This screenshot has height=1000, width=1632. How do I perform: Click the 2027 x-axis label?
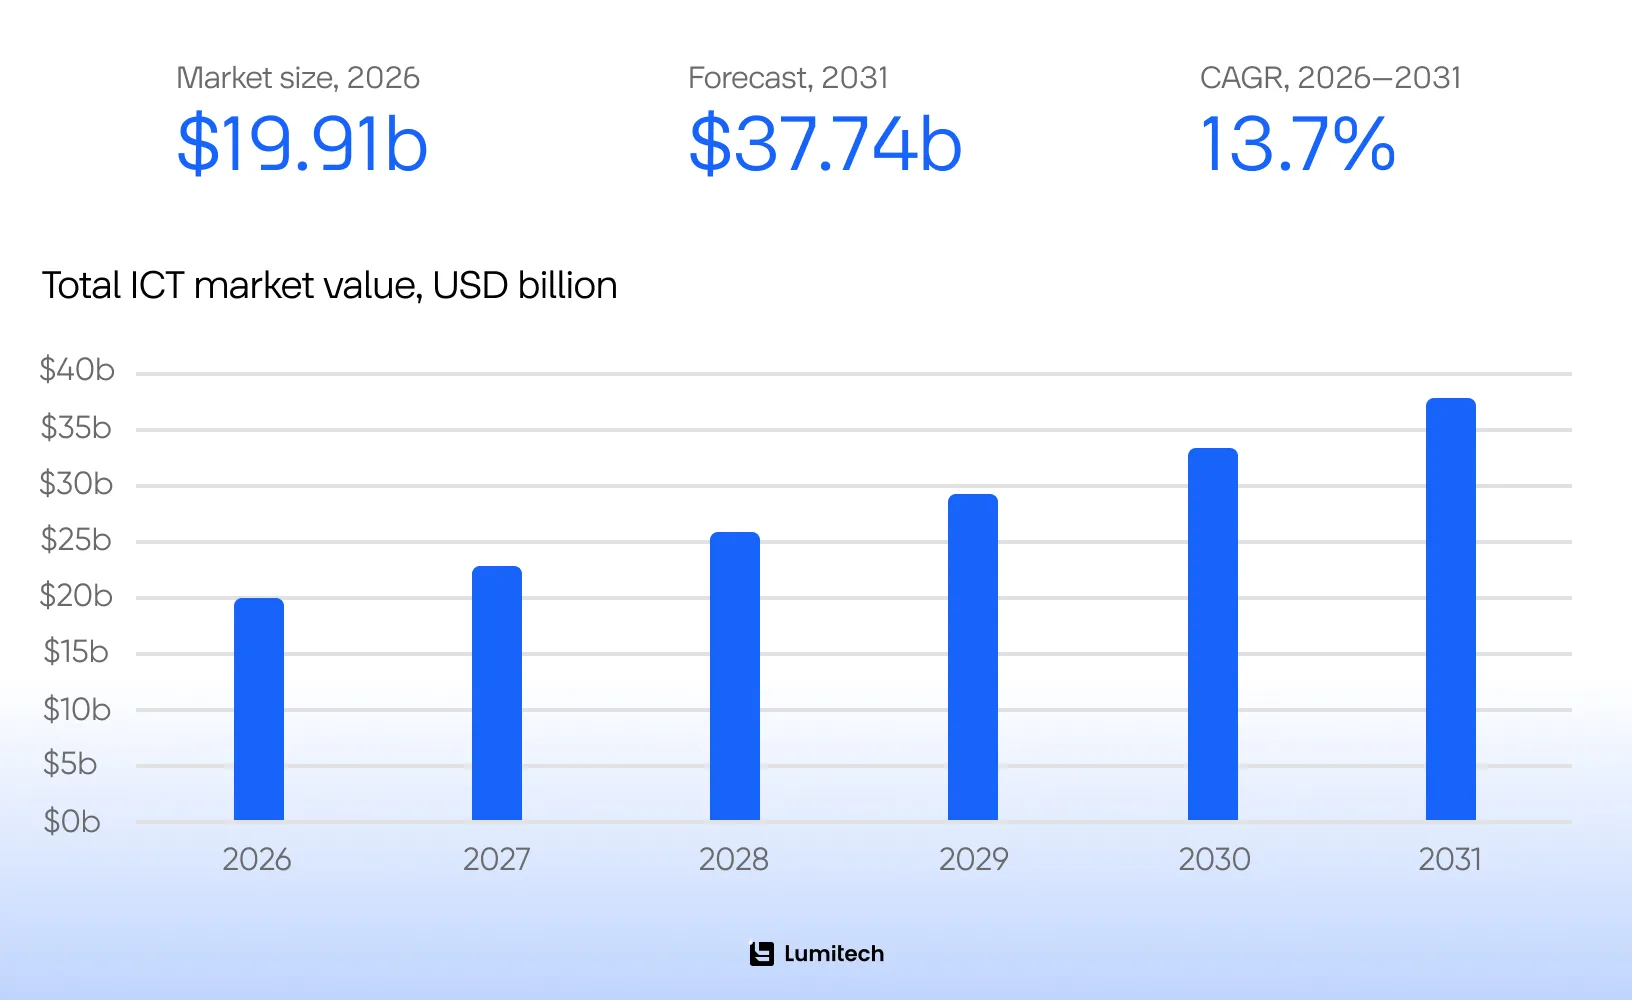click(x=497, y=859)
